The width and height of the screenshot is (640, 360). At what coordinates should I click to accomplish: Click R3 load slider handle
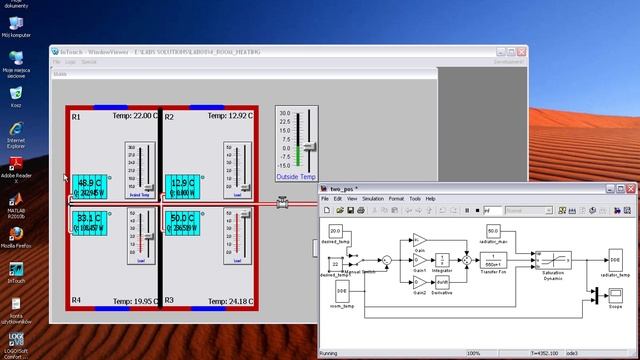[245, 215]
